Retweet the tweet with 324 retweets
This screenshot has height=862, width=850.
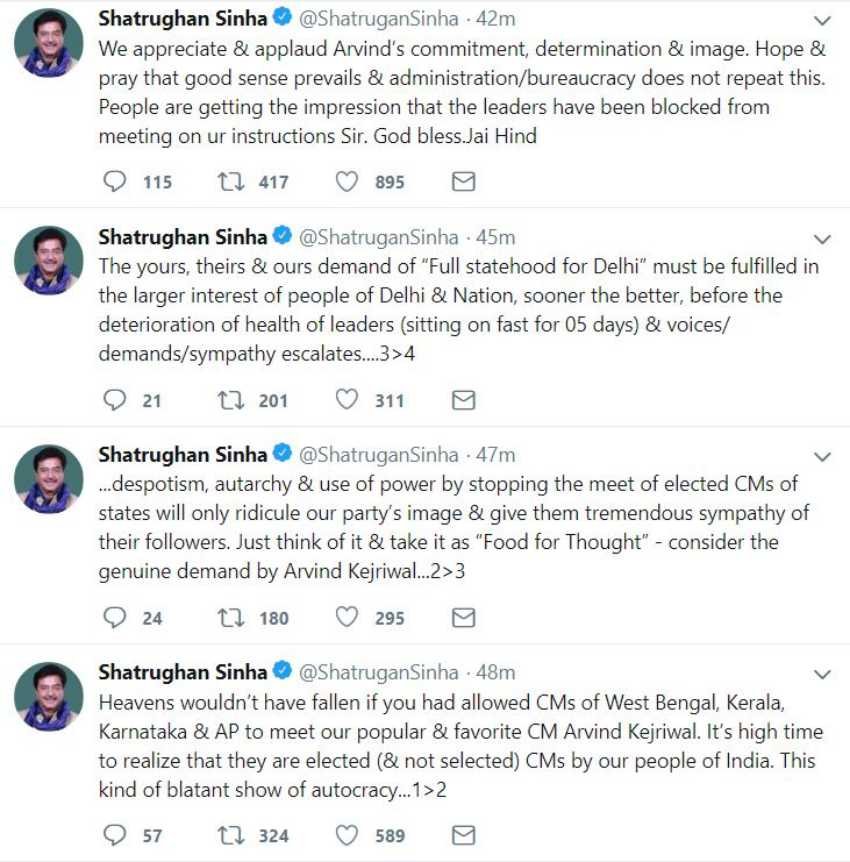231,835
